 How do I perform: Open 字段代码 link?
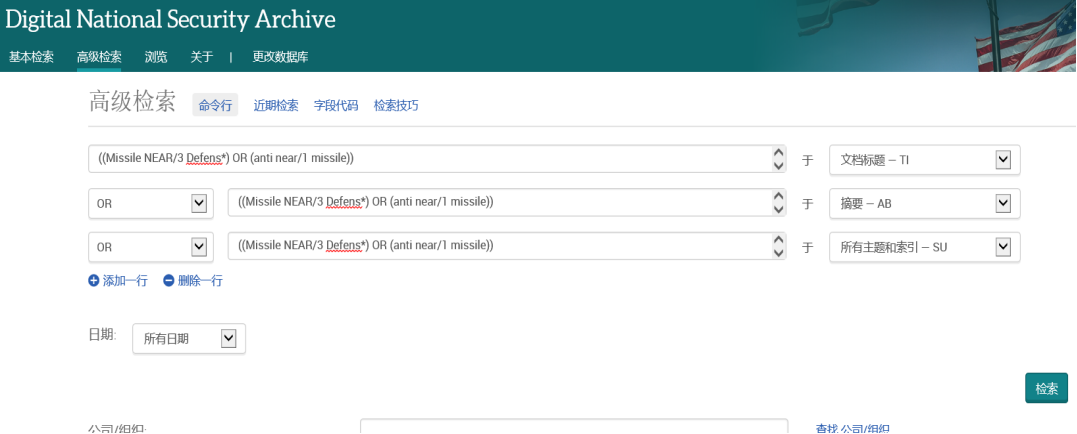[x=336, y=106]
